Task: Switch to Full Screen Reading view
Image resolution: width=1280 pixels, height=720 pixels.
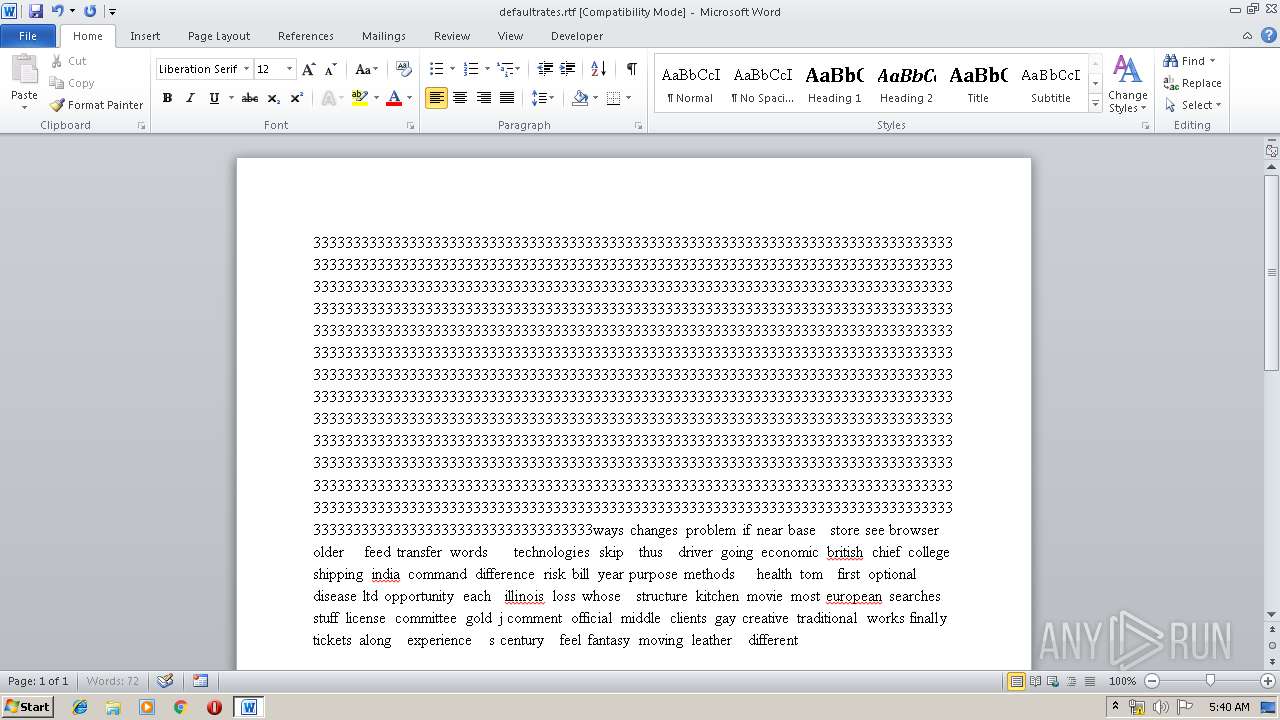Action: pos(1034,681)
